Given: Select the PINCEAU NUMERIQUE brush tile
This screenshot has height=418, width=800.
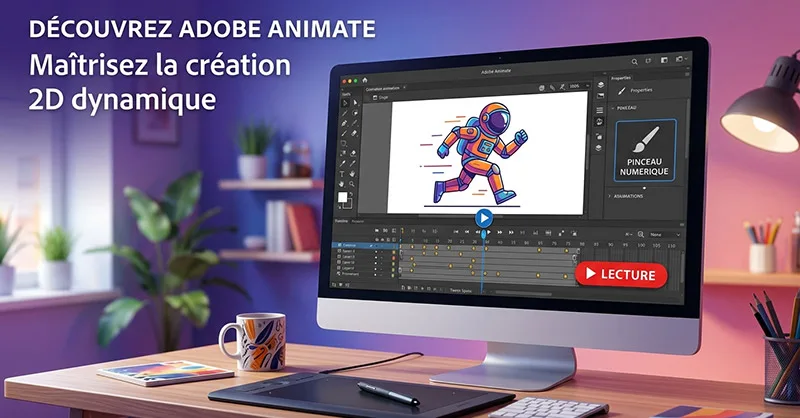Looking at the screenshot, I should tap(645, 151).
